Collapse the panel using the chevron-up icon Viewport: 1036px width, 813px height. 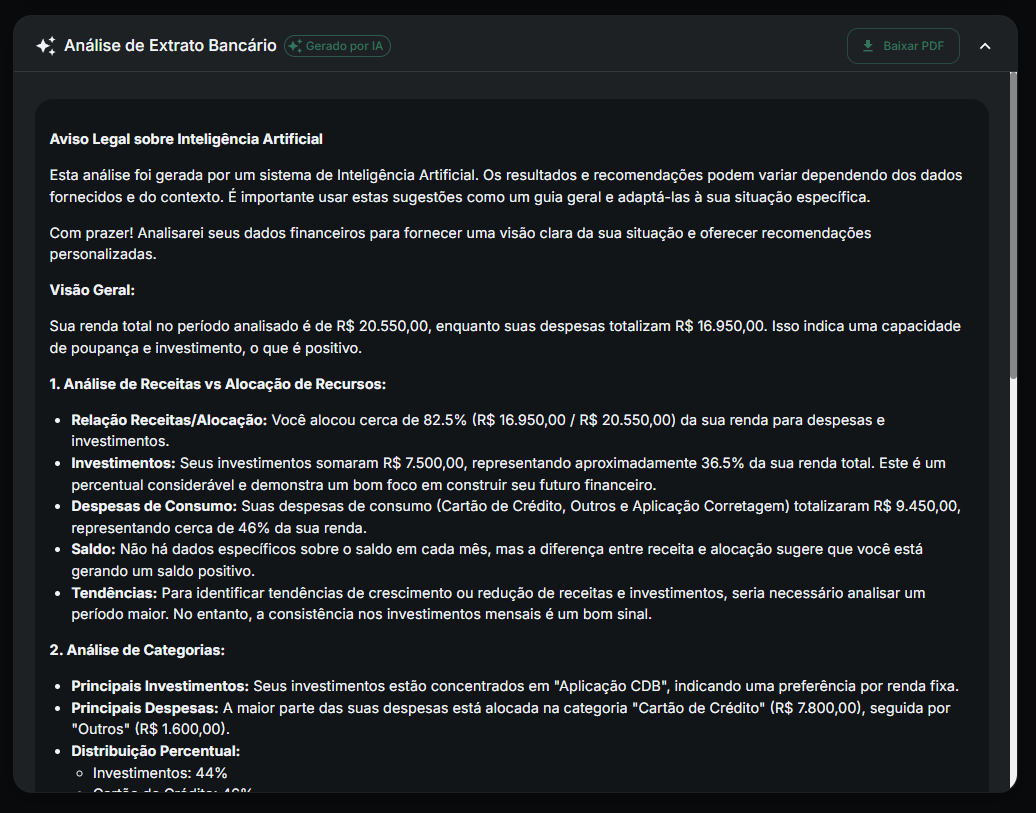click(x=985, y=45)
